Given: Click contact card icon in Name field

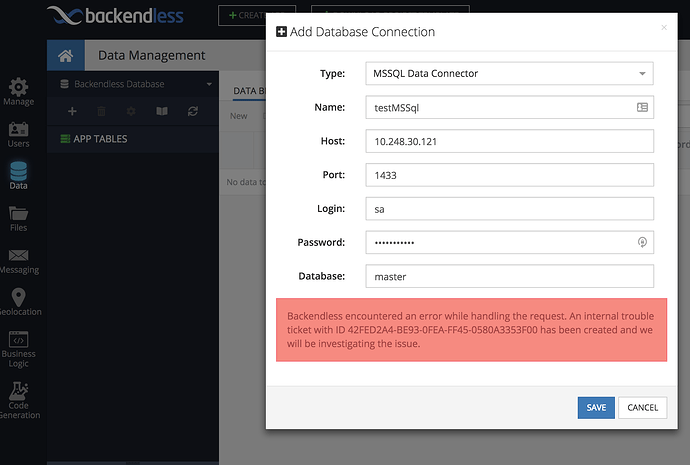Looking at the screenshot, I should coord(642,107).
